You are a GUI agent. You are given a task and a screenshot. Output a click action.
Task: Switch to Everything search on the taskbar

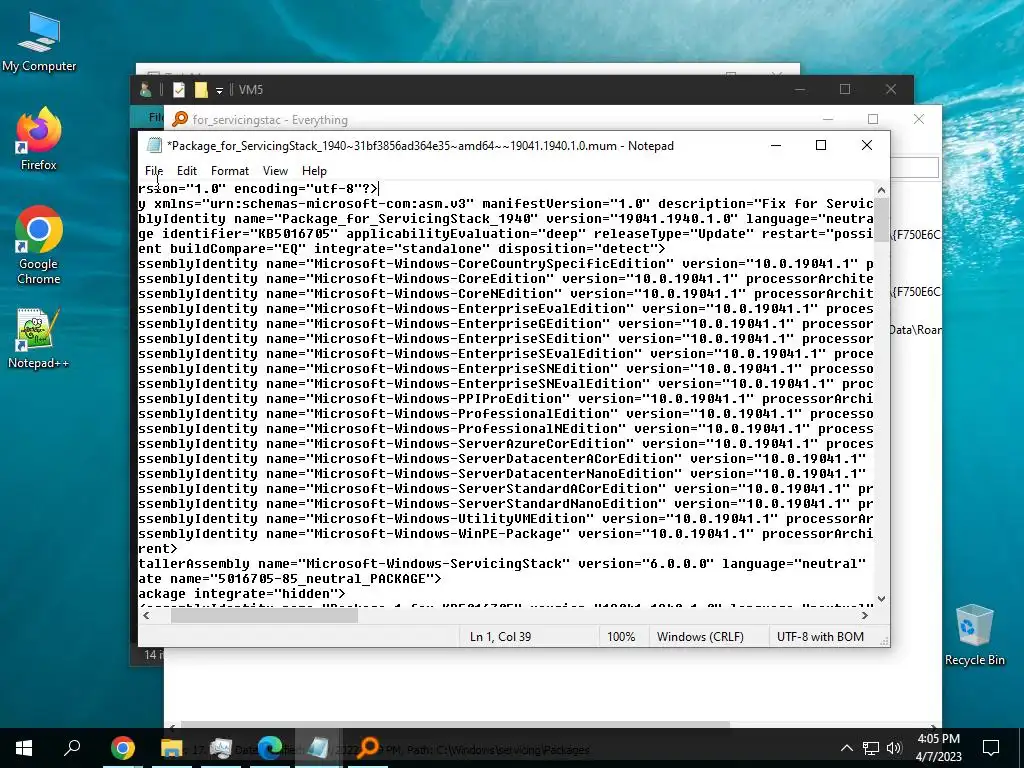pyautogui.click(x=368, y=748)
